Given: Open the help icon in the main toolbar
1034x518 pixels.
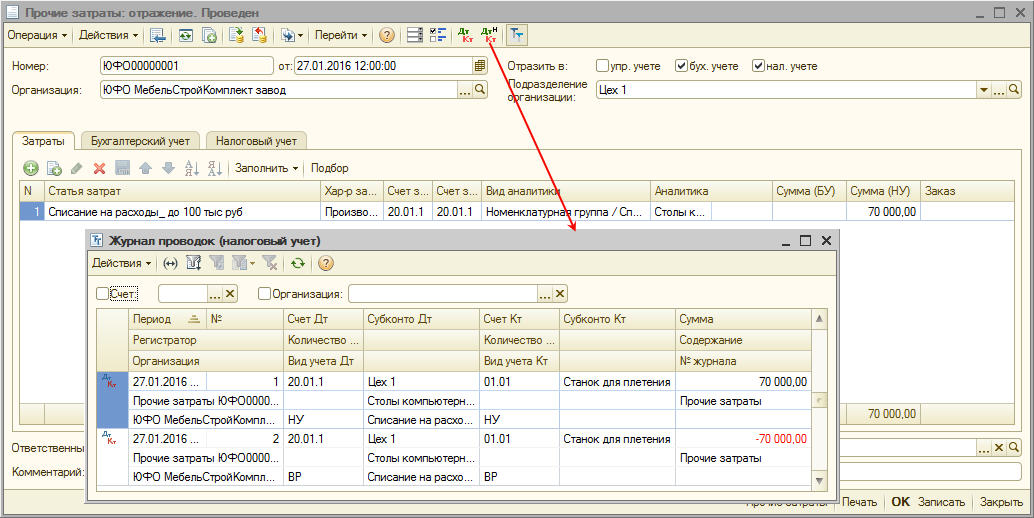Looking at the screenshot, I should click(x=387, y=35).
